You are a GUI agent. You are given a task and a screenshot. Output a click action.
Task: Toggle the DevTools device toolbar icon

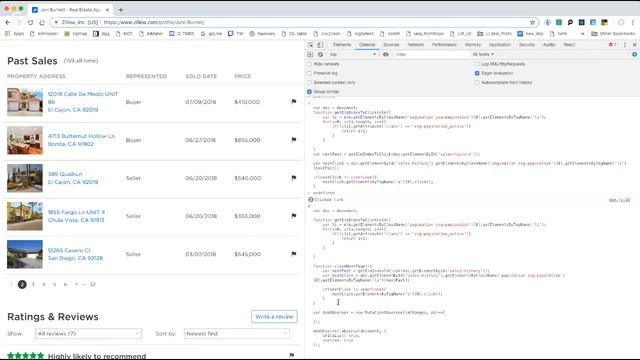coord(320,45)
